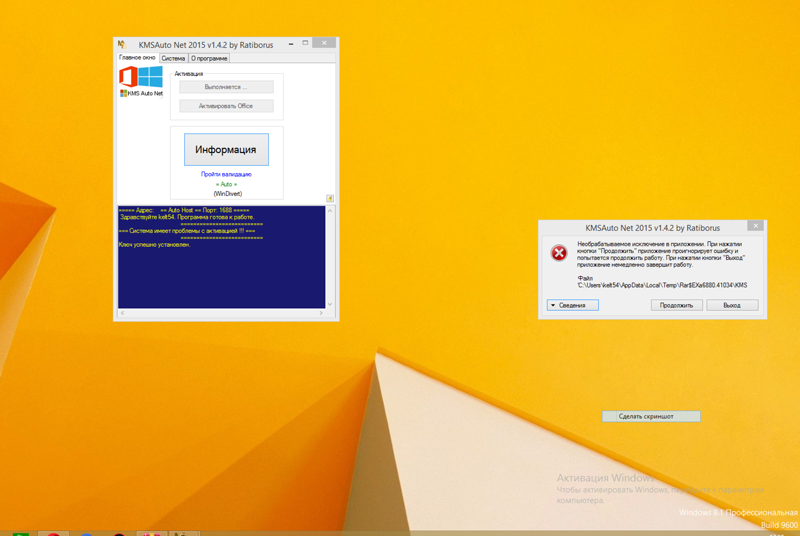The width and height of the screenshot is (800, 536).
Task: Click the red Office logo
Action: [x=128, y=76]
